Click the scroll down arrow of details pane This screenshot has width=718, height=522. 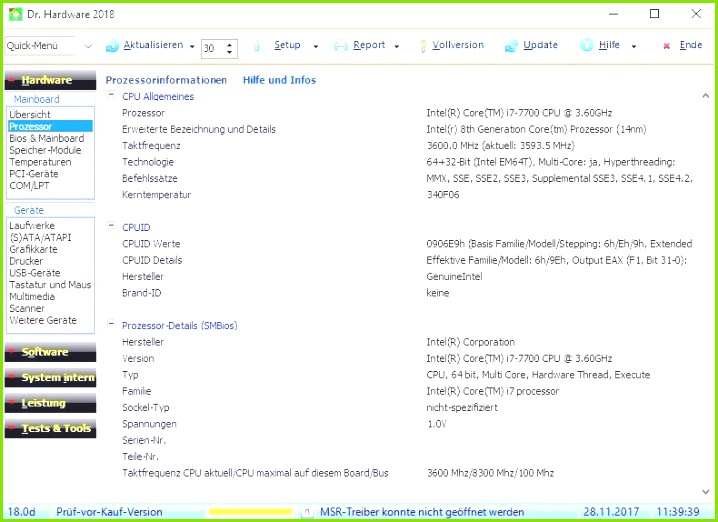coord(706,492)
